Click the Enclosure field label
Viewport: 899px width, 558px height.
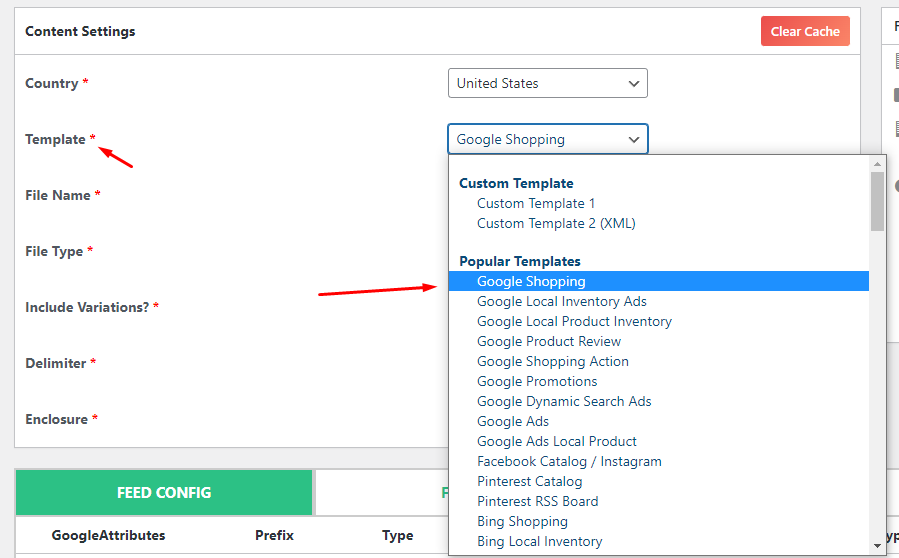point(56,420)
